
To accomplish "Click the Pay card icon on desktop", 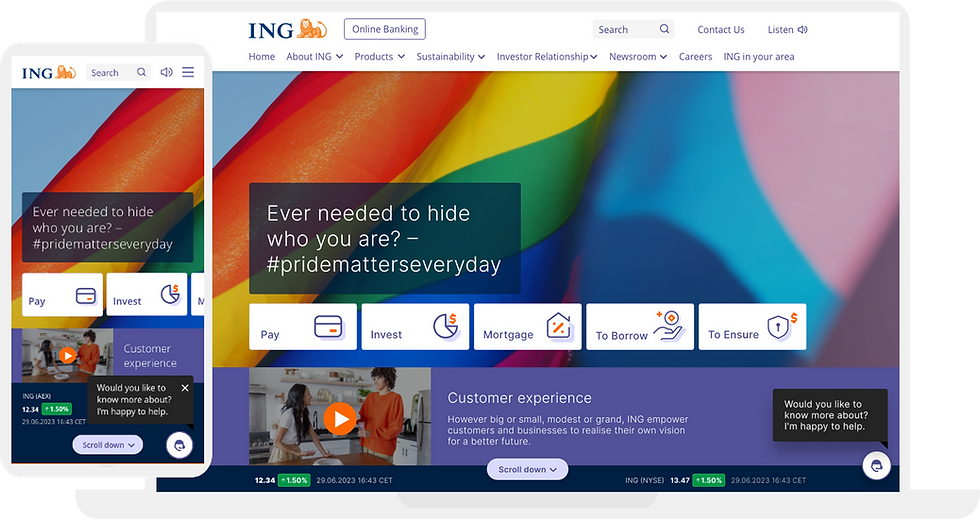I will (328, 326).
